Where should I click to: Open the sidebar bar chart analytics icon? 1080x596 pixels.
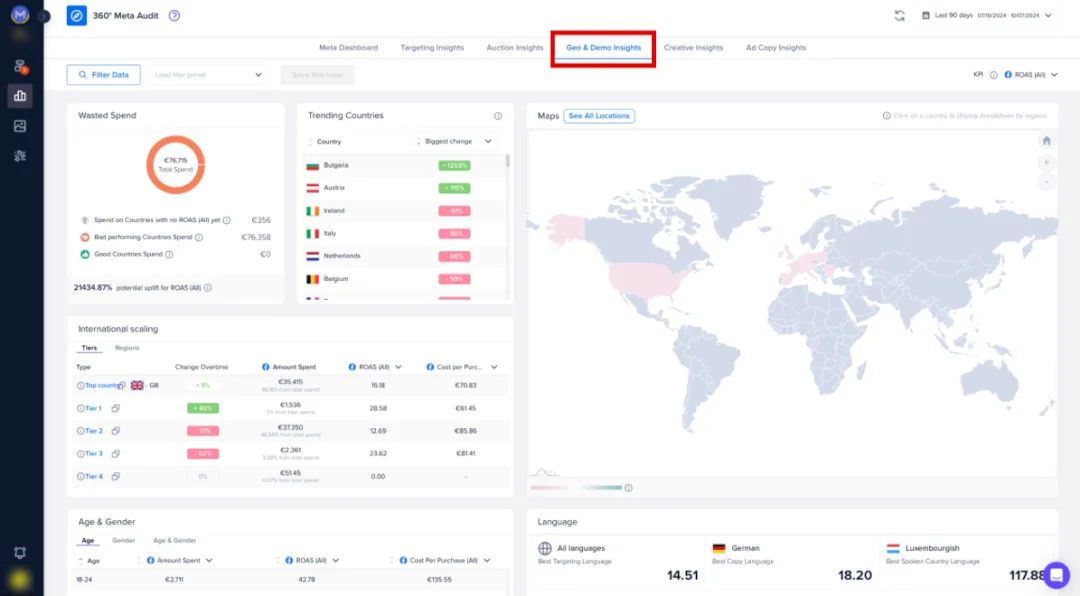20,96
